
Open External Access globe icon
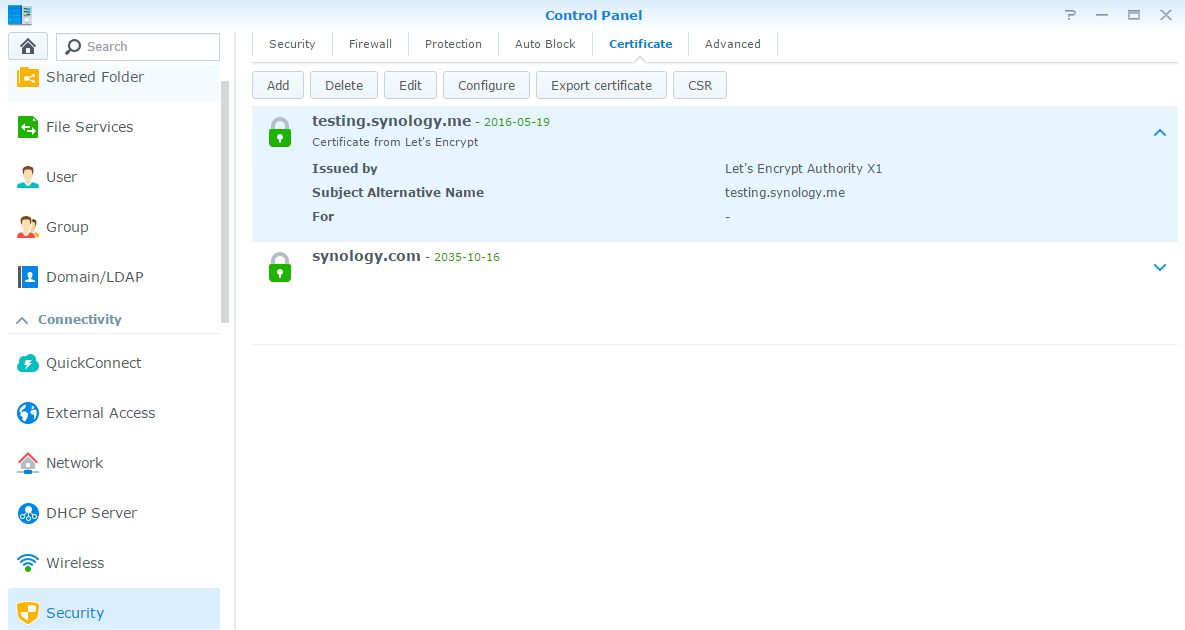[x=28, y=413]
